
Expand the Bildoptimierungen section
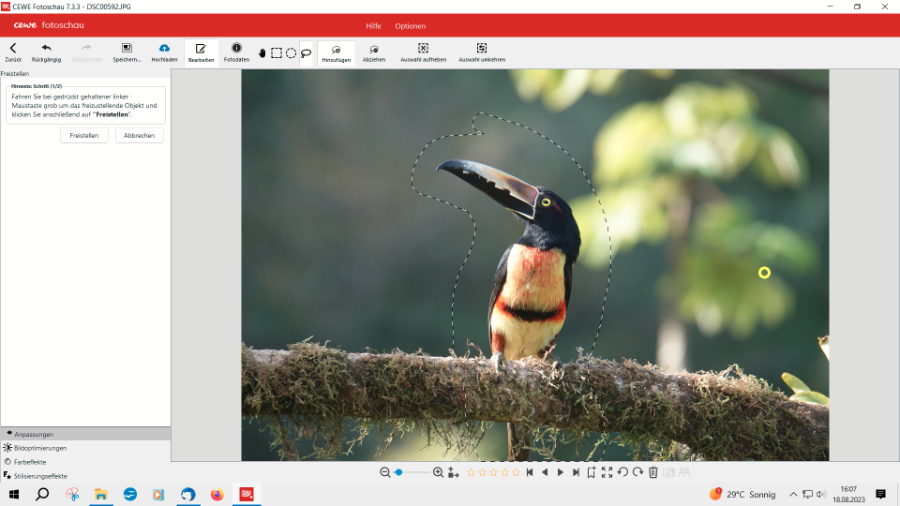(40, 448)
